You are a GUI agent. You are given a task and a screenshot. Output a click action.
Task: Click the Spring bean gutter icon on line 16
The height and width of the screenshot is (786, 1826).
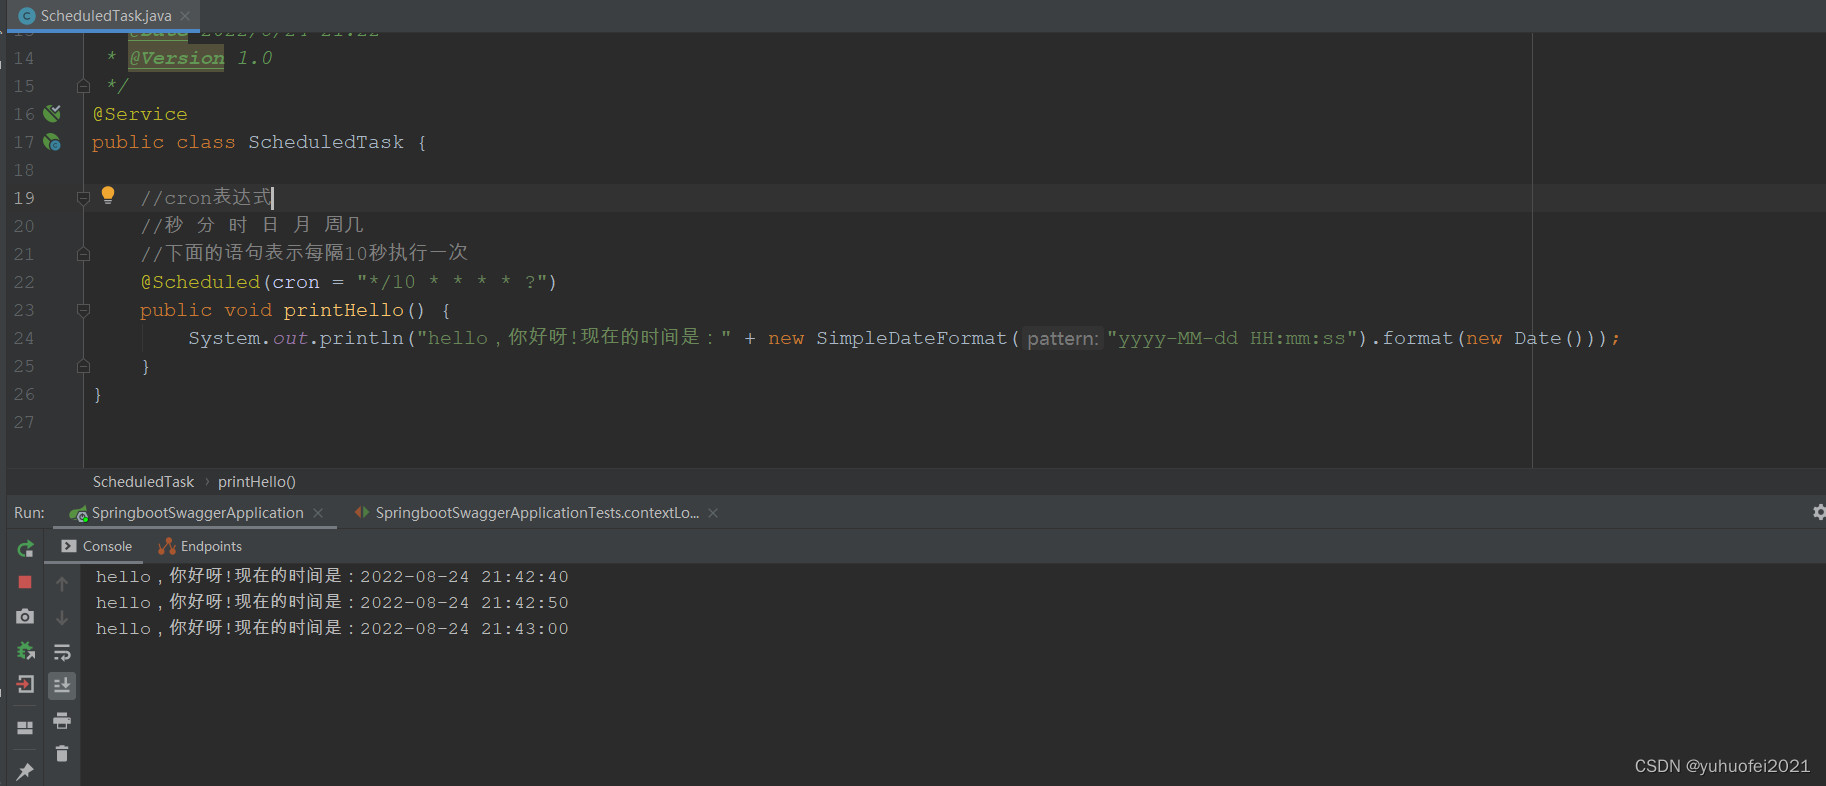pos(52,113)
